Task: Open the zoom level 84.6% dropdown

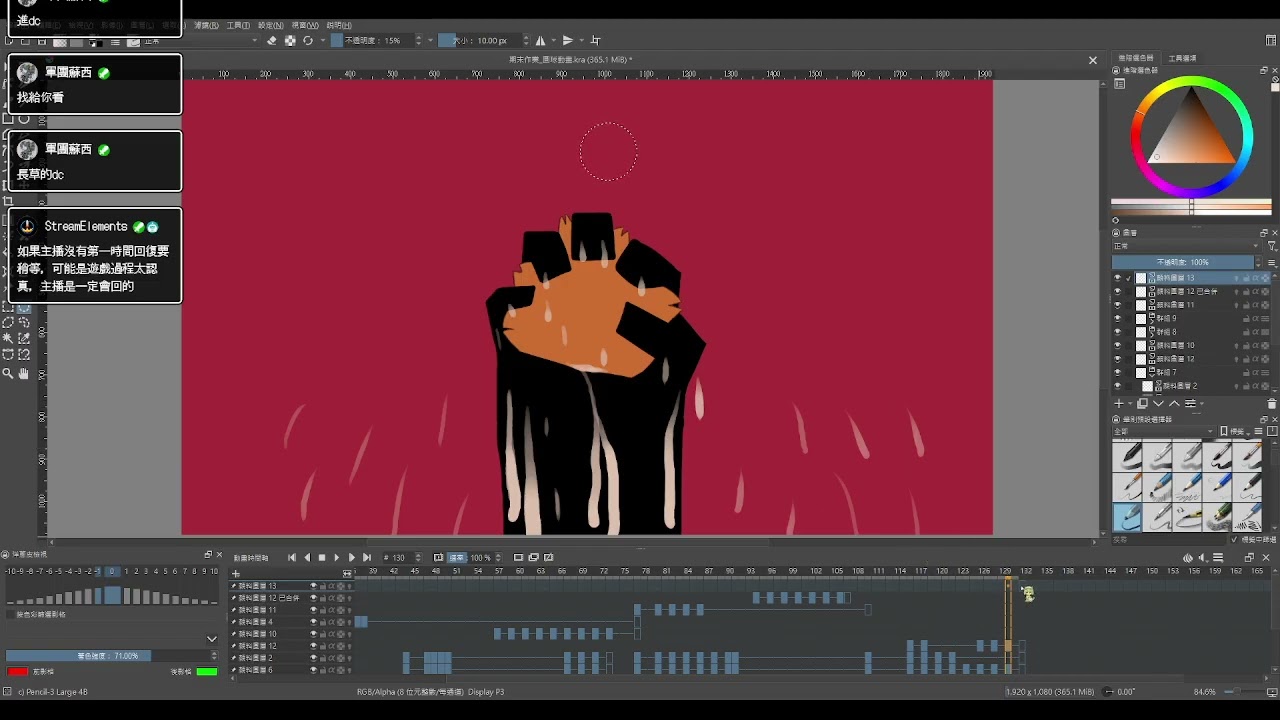Action: tap(1205, 692)
